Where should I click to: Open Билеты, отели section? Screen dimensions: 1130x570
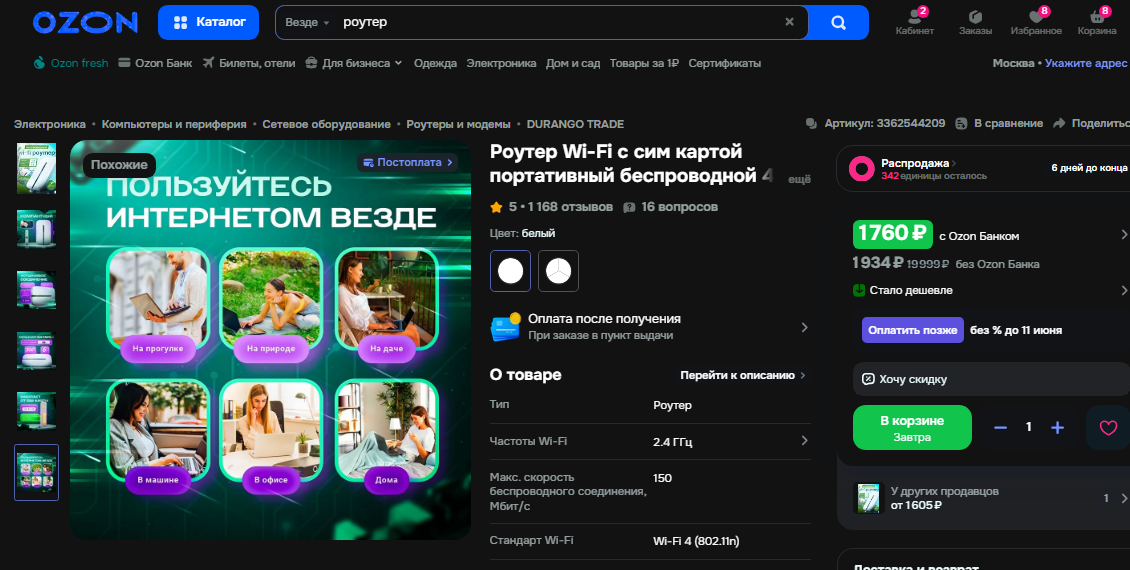pos(249,63)
